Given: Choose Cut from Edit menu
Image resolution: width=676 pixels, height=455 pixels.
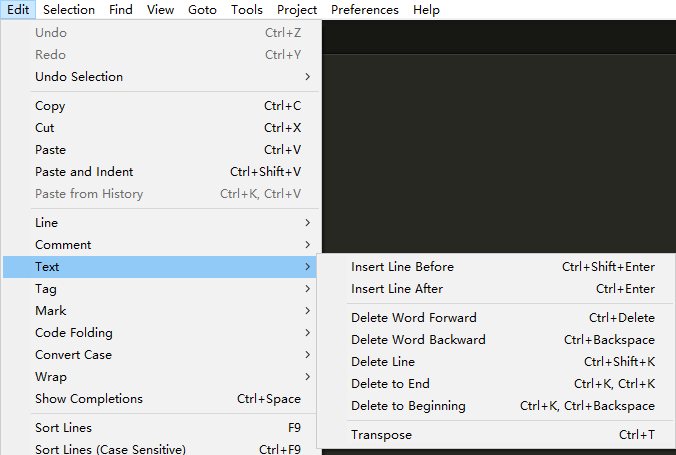Looking at the screenshot, I should click(x=160, y=128).
